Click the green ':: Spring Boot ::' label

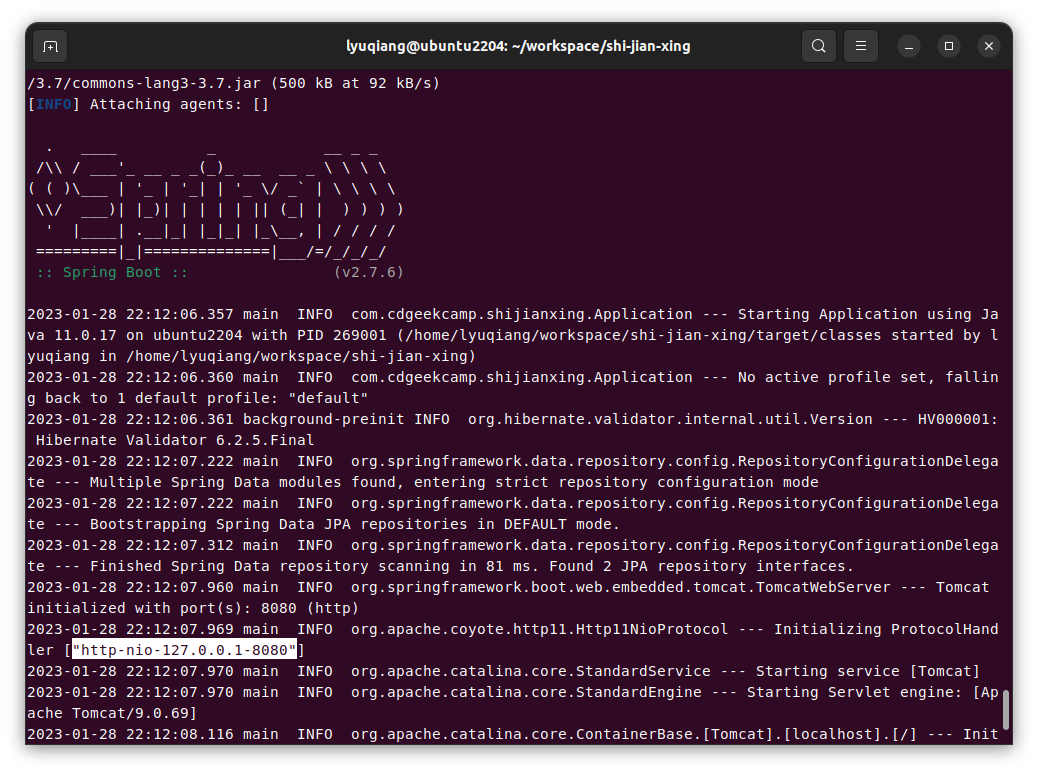pos(112,272)
